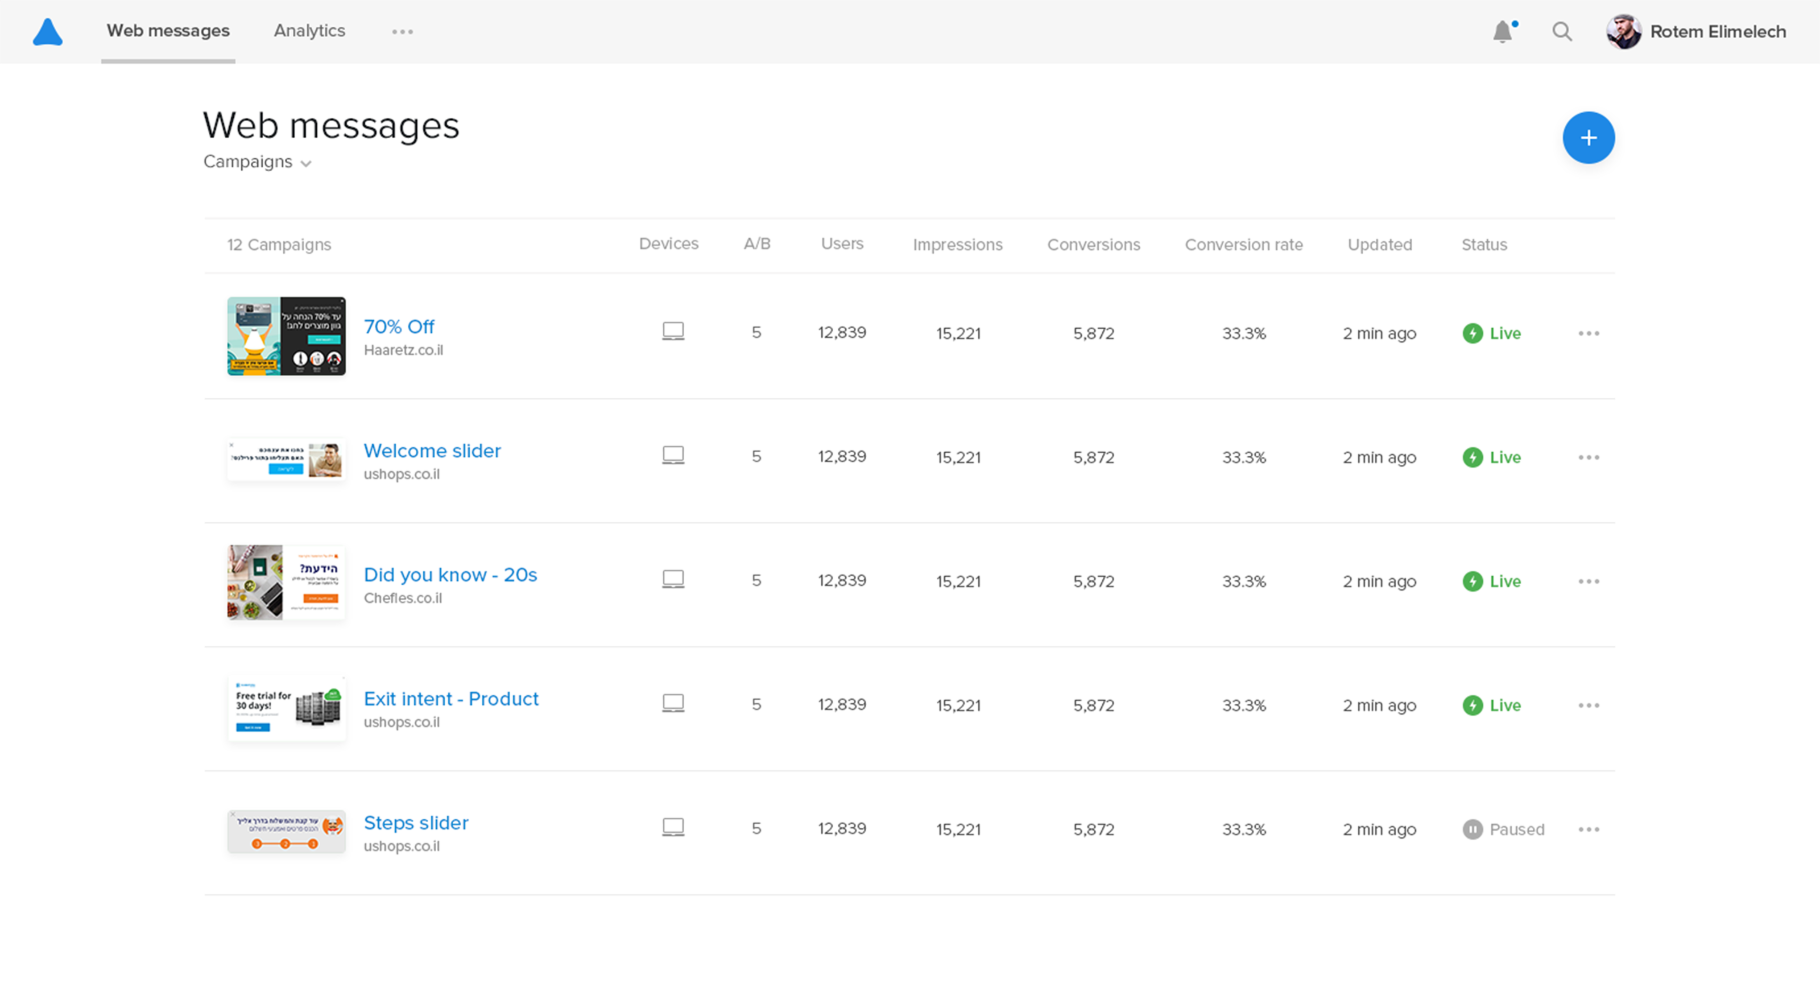Open the three-dot options menu for 70% Off
Viewport: 1820px width, 1007px height.
coord(1589,333)
